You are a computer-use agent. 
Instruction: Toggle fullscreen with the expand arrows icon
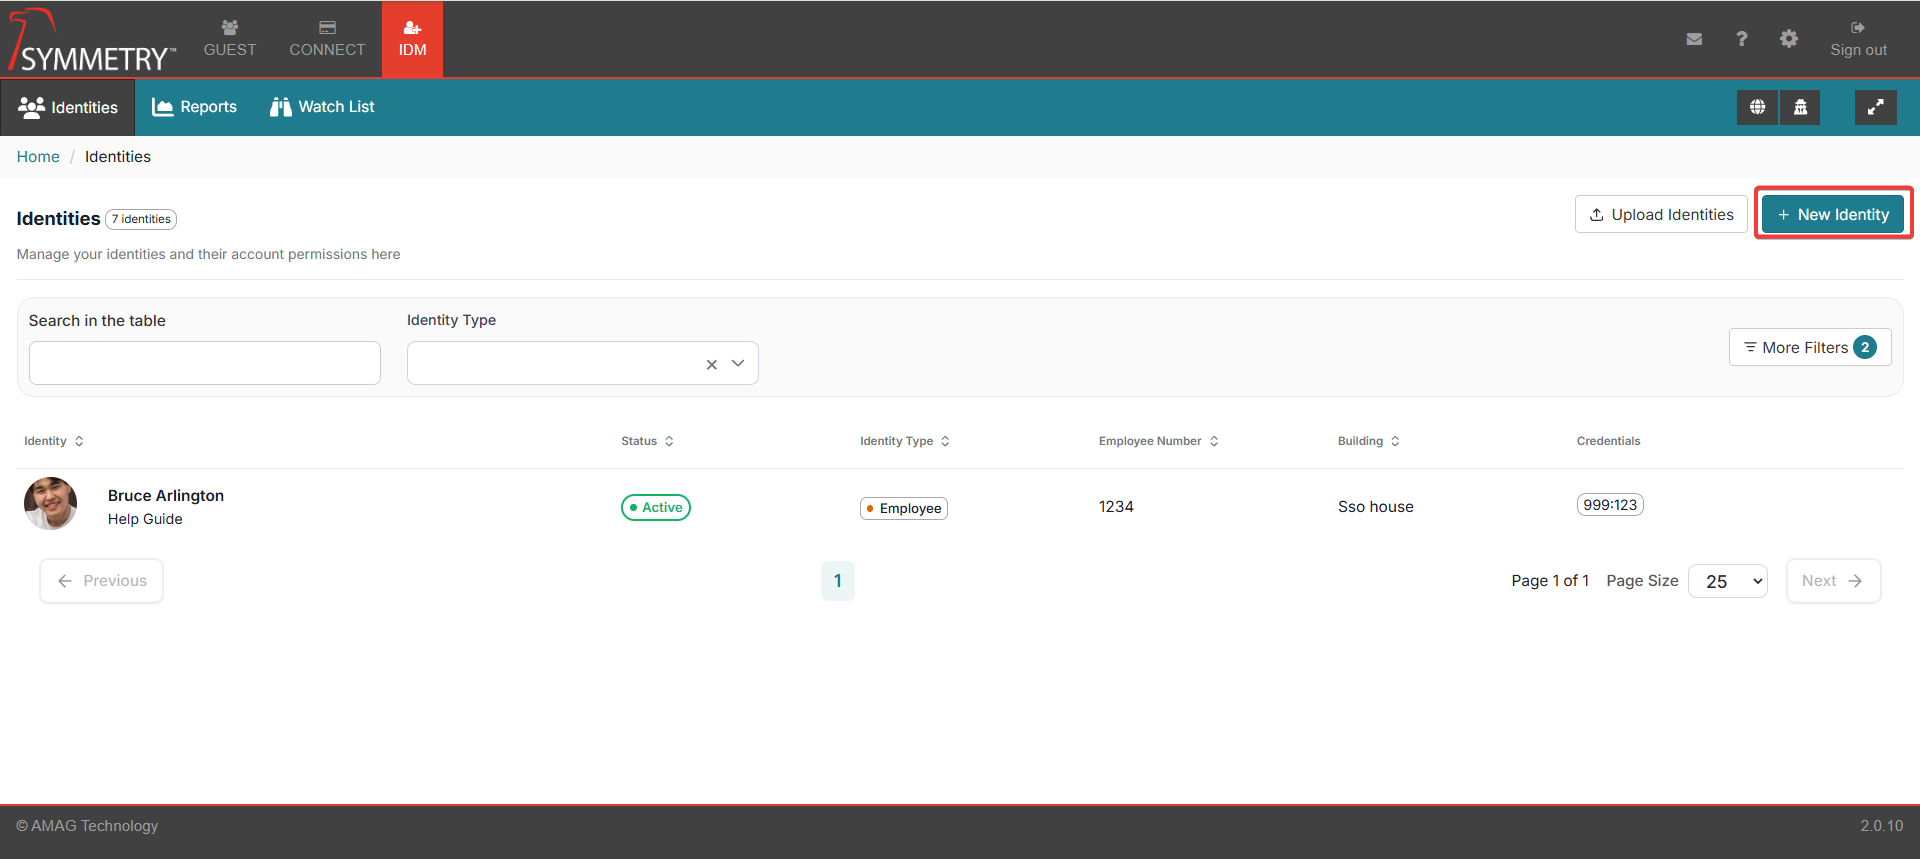pyautogui.click(x=1875, y=107)
